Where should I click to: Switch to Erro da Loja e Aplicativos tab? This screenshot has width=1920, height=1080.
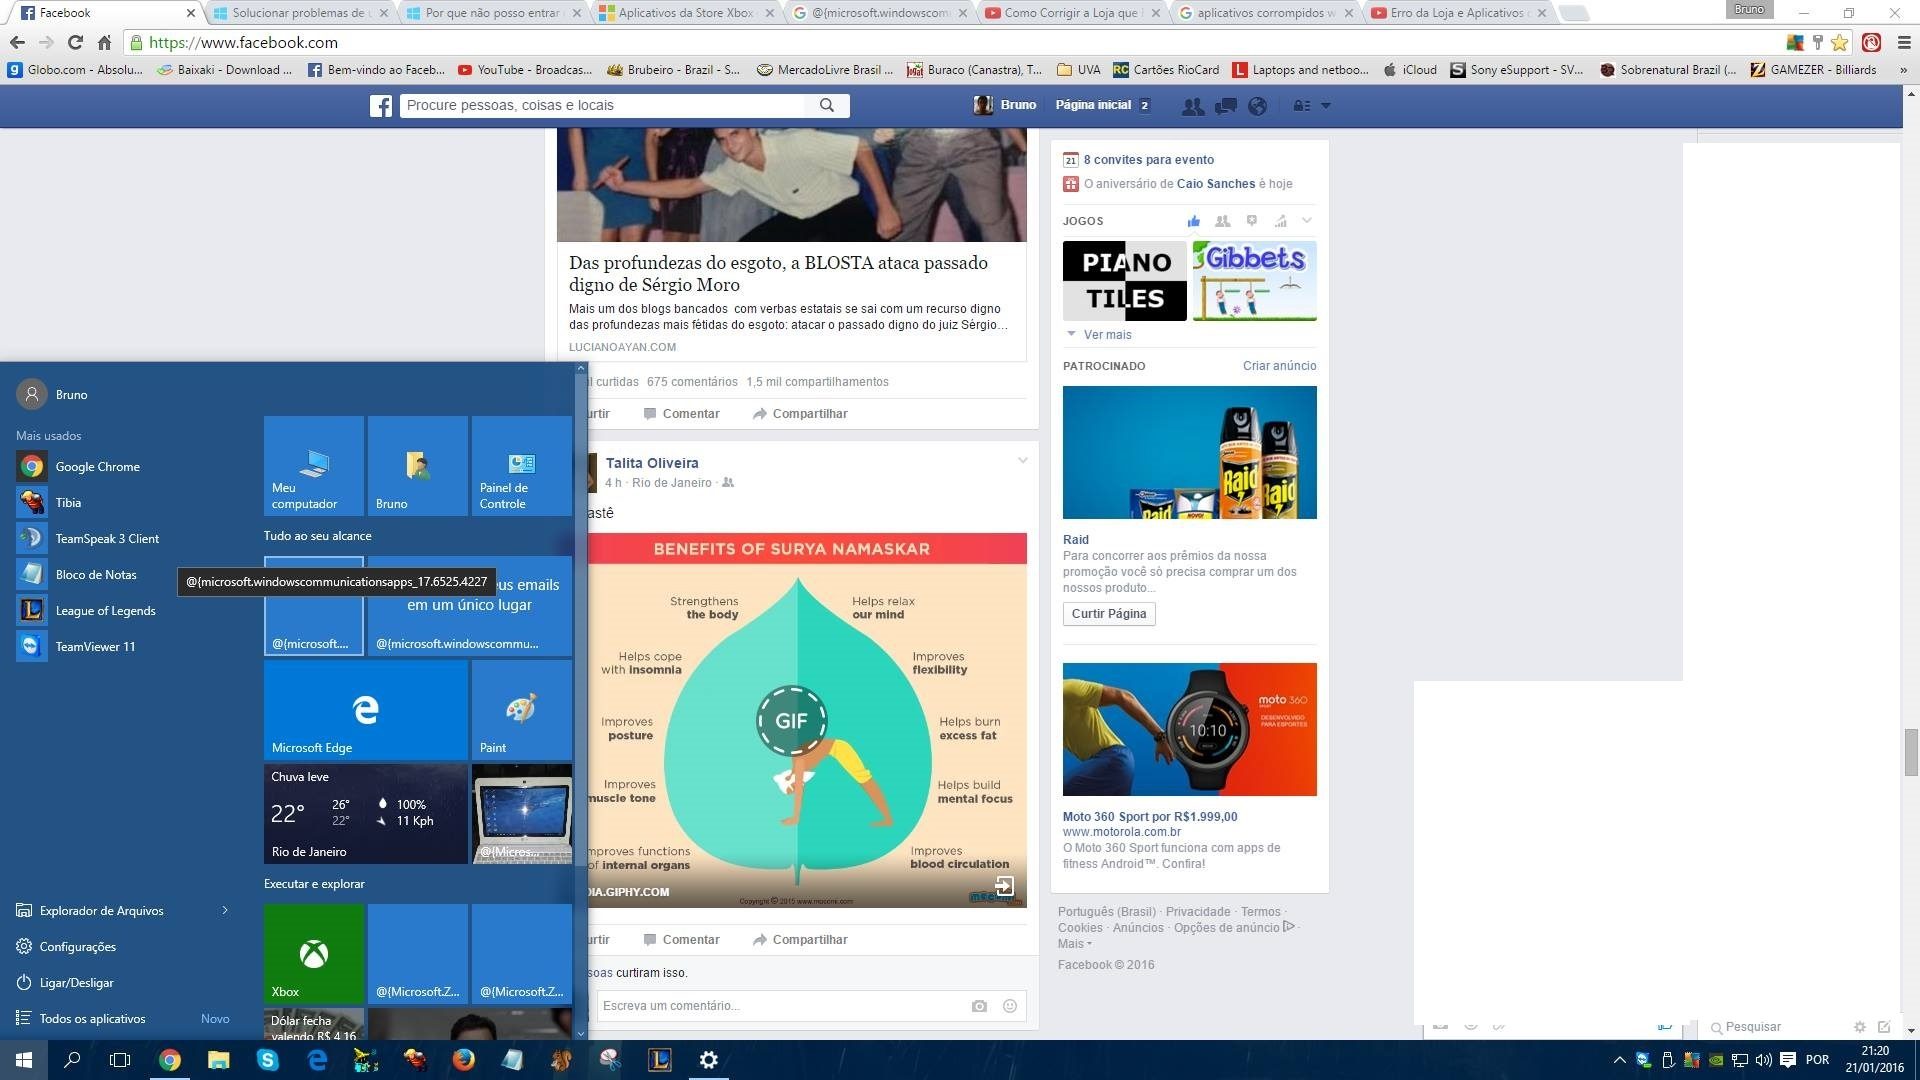[1458, 13]
